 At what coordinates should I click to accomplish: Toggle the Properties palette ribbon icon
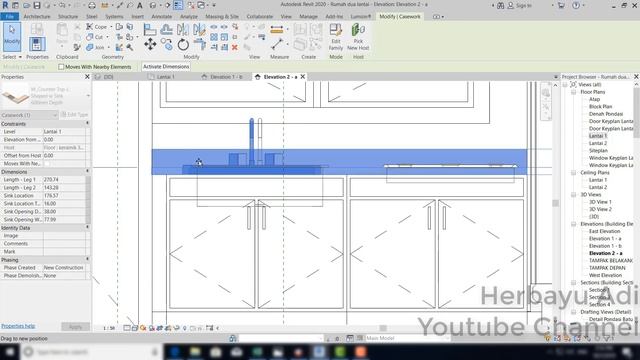[x=37, y=44]
